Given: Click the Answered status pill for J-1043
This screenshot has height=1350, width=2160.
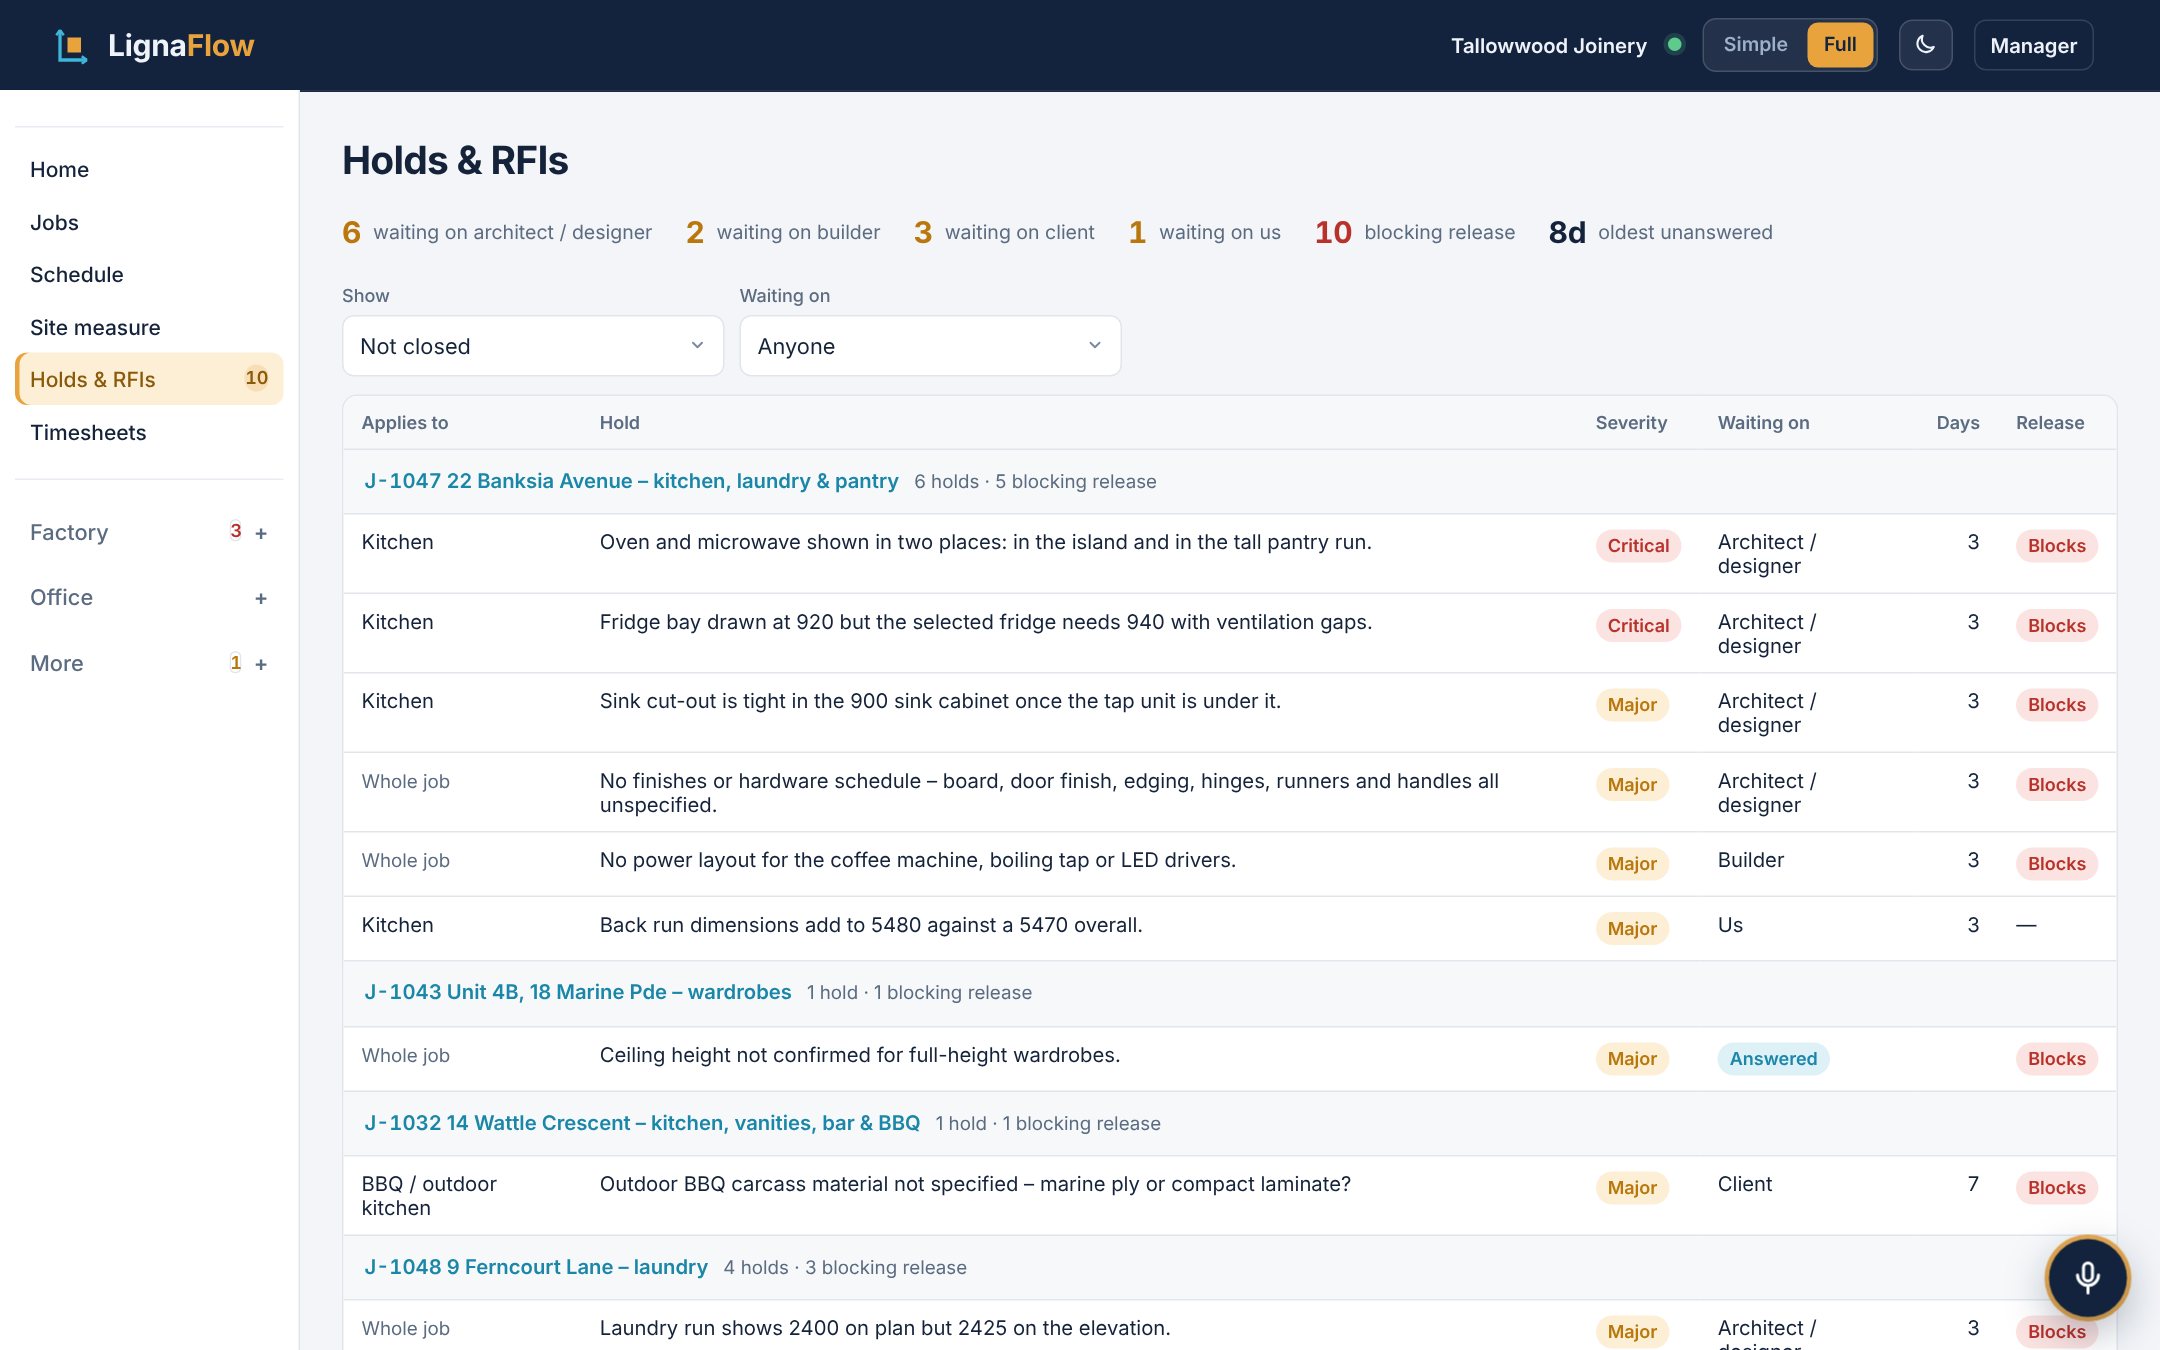Looking at the screenshot, I should coord(1773,1059).
